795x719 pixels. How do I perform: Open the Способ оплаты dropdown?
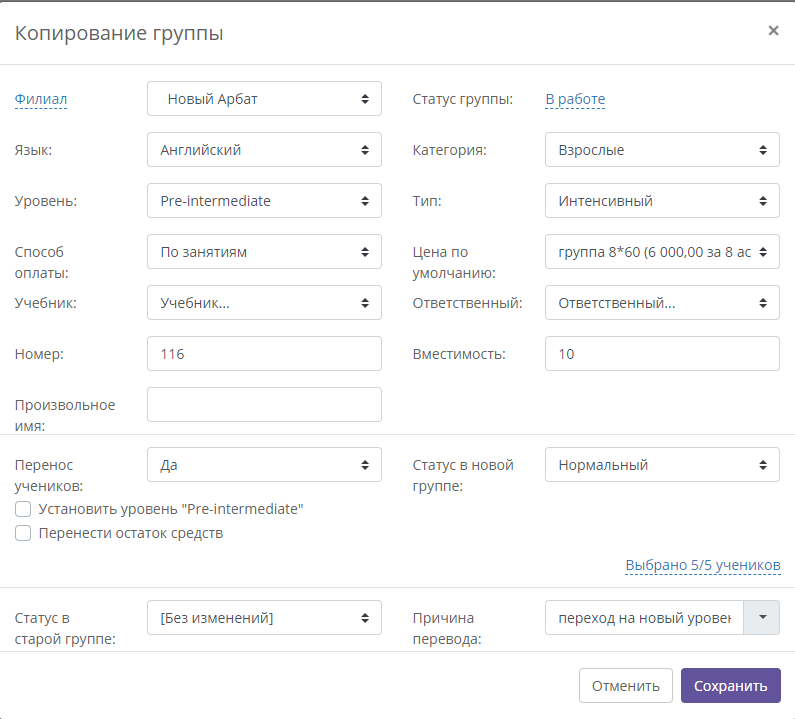click(x=264, y=252)
